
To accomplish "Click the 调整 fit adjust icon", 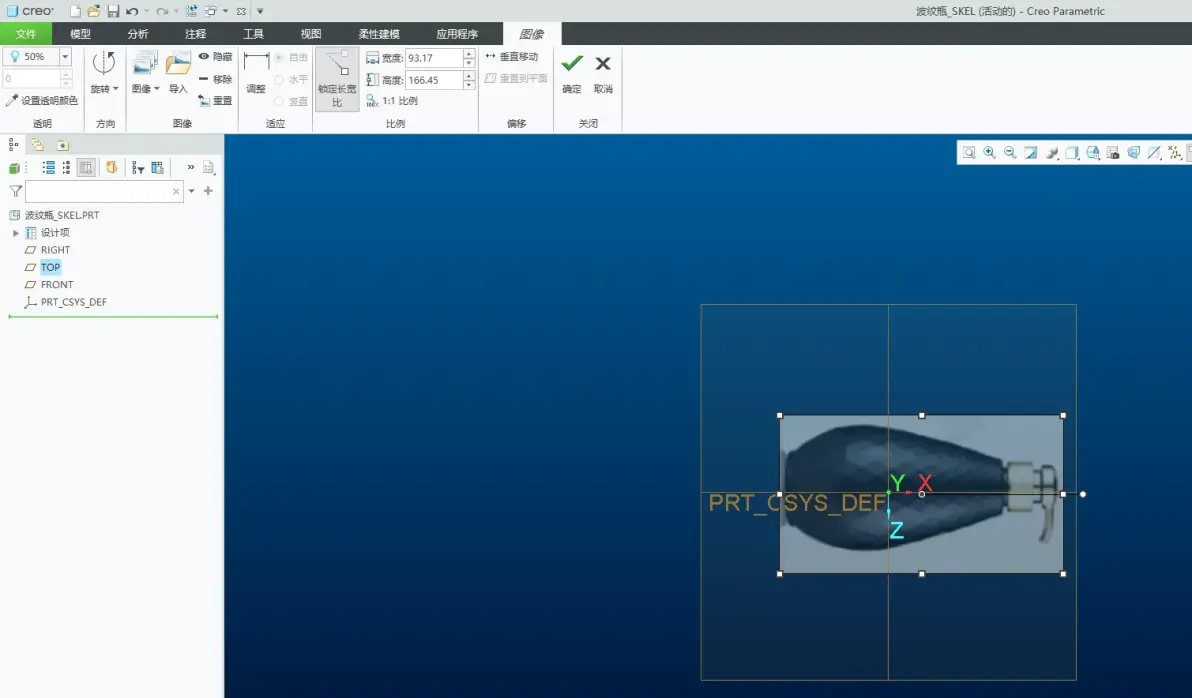I will coord(256,62).
